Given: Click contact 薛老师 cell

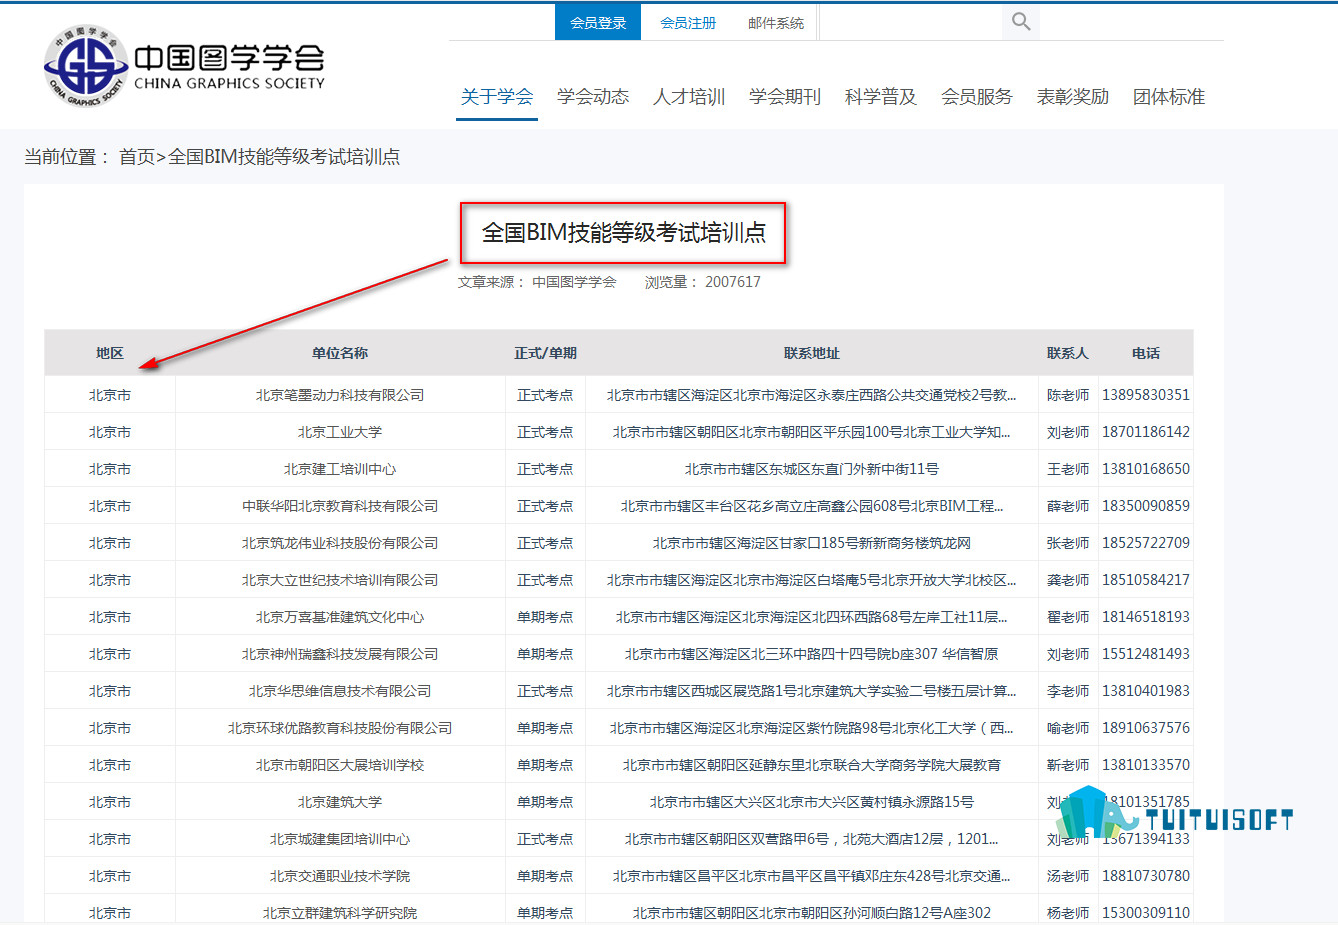Looking at the screenshot, I should 1068,506.
